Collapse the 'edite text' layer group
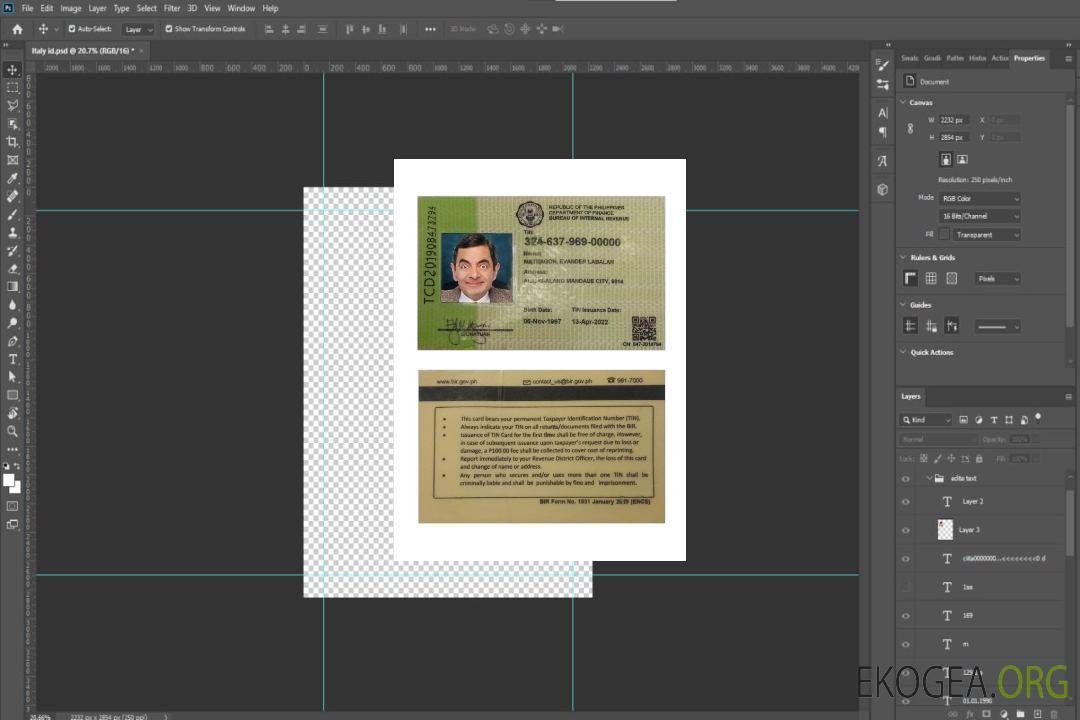This screenshot has height=720, width=1080. [928, 479]
